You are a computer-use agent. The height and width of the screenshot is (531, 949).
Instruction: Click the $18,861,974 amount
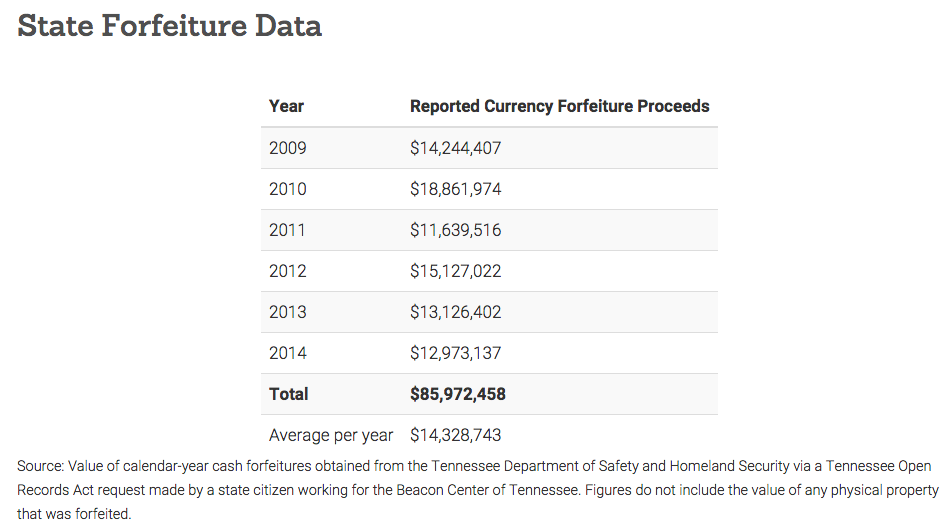point(456,189)
